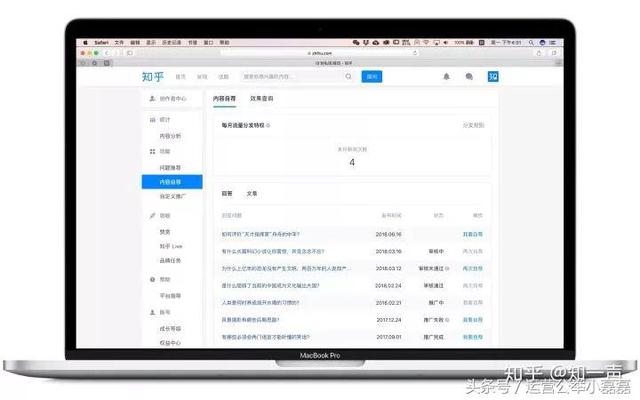The image size is (640, 400).
Task: Open the Apple menu icon
Action: point(86,43)
